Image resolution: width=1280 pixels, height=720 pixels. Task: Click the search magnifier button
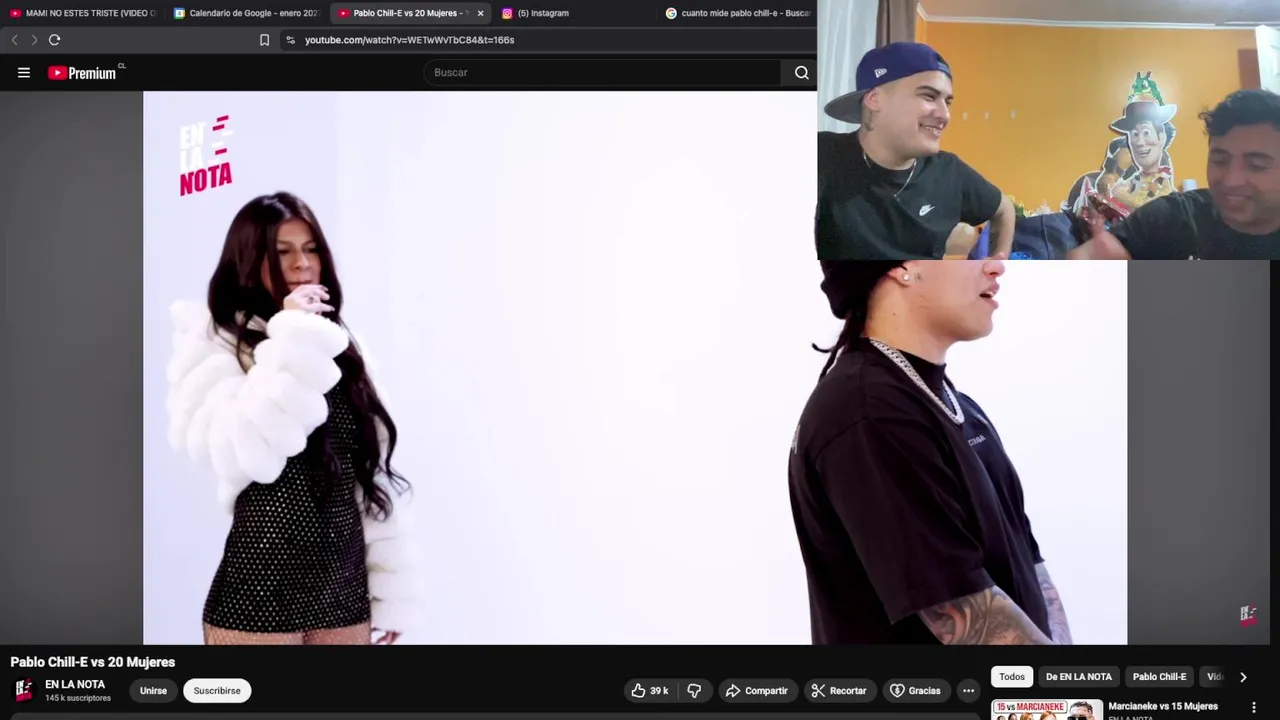[x=801, y=72]
